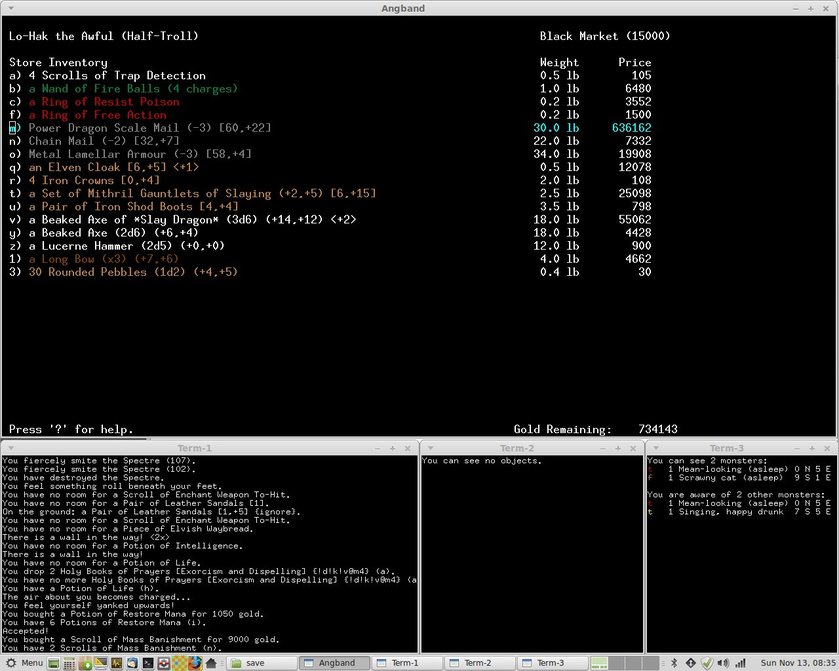This screenshot has width=839, height=671.
Task: Select the Power Dragon Scale Mail item
Action: 149,128
